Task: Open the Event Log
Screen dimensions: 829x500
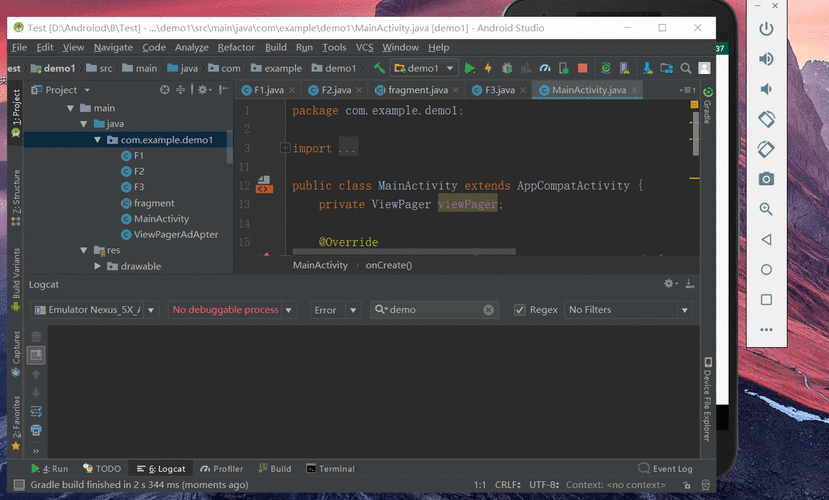Action: pos(665,469)
